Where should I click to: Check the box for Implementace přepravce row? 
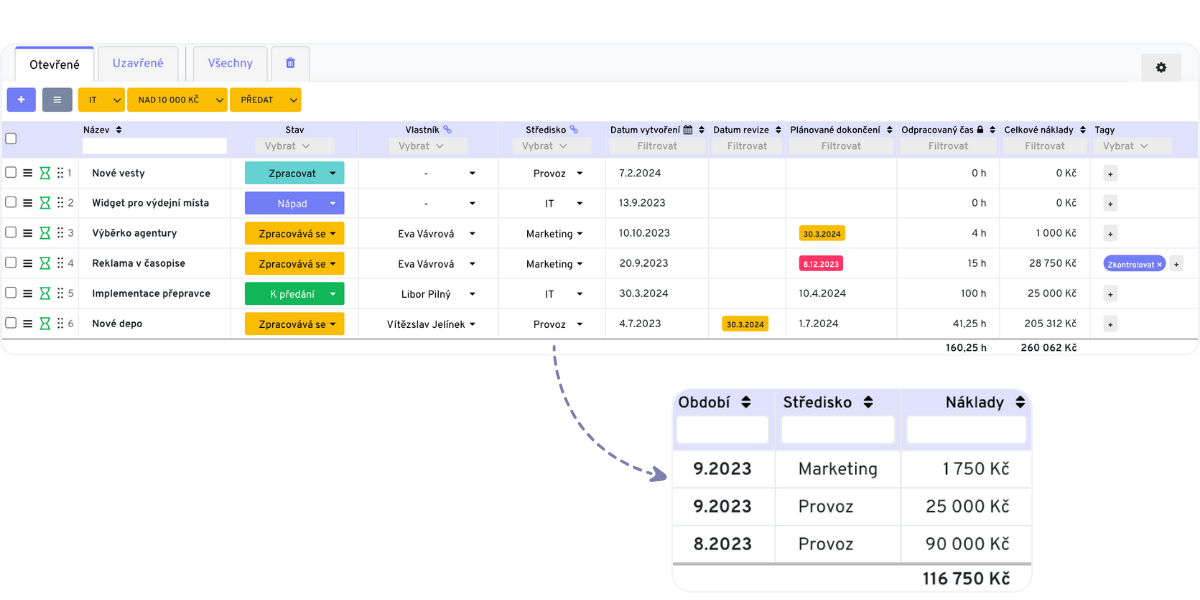point(11,294)
